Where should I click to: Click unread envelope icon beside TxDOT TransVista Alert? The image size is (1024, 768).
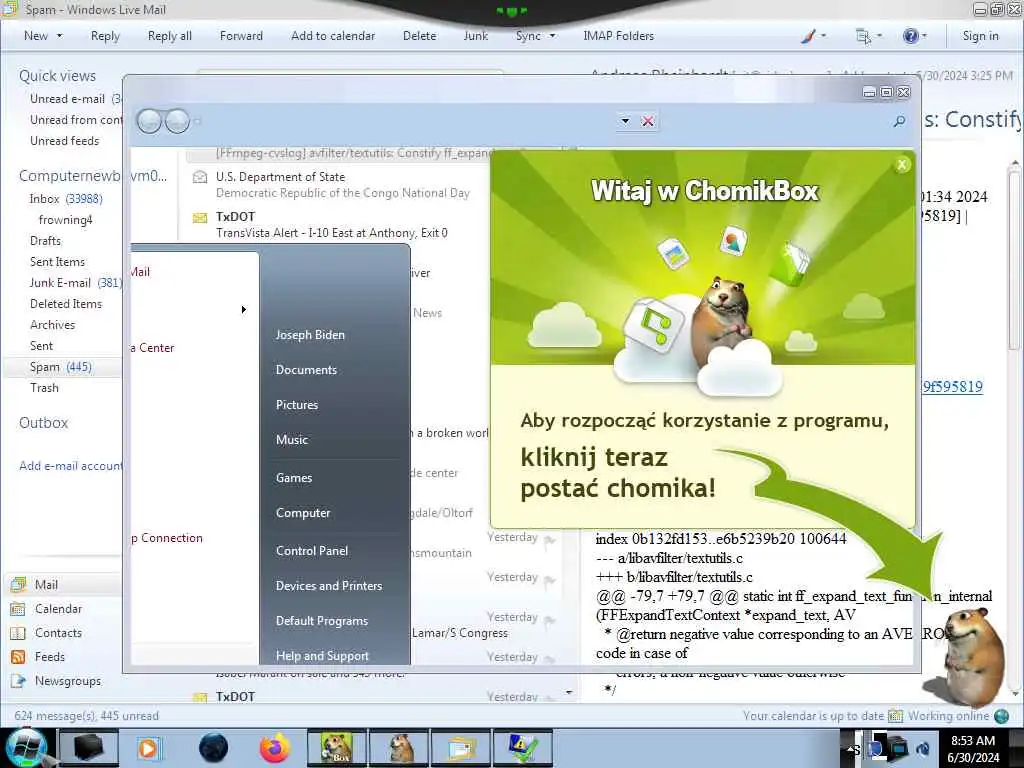coord(200,217)
